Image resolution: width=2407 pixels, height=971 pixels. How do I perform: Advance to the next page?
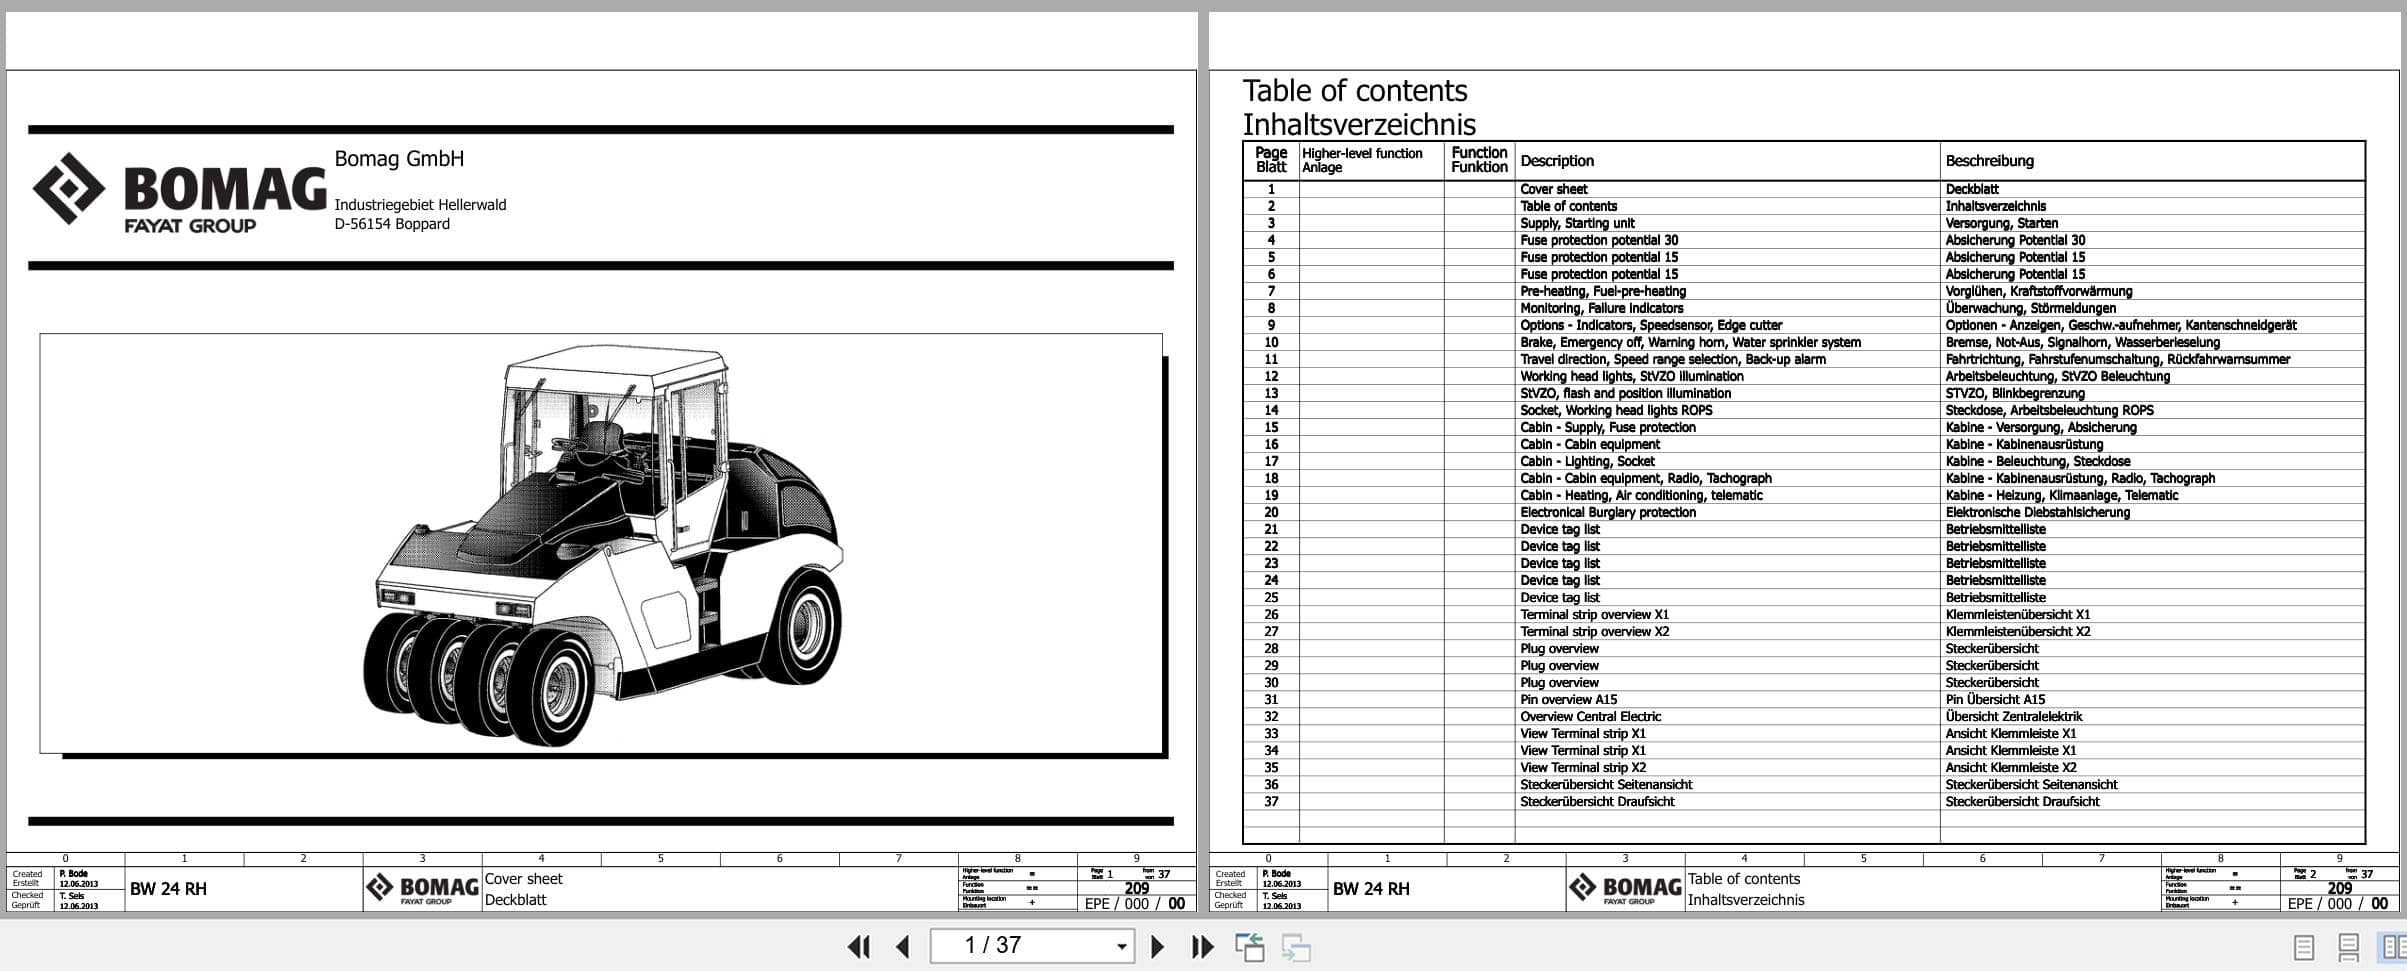pyautogui.click(x=1158, y=946)
